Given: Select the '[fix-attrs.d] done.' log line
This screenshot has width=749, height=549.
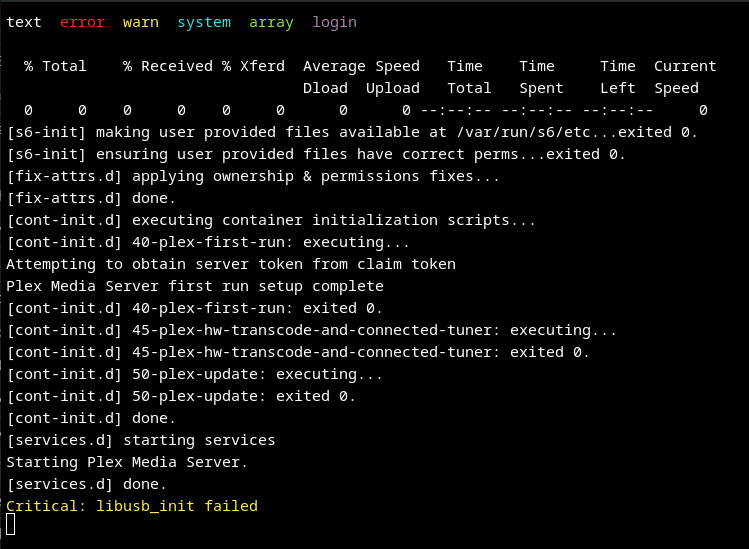Looking at the screenshot, I should pos(91,198).
